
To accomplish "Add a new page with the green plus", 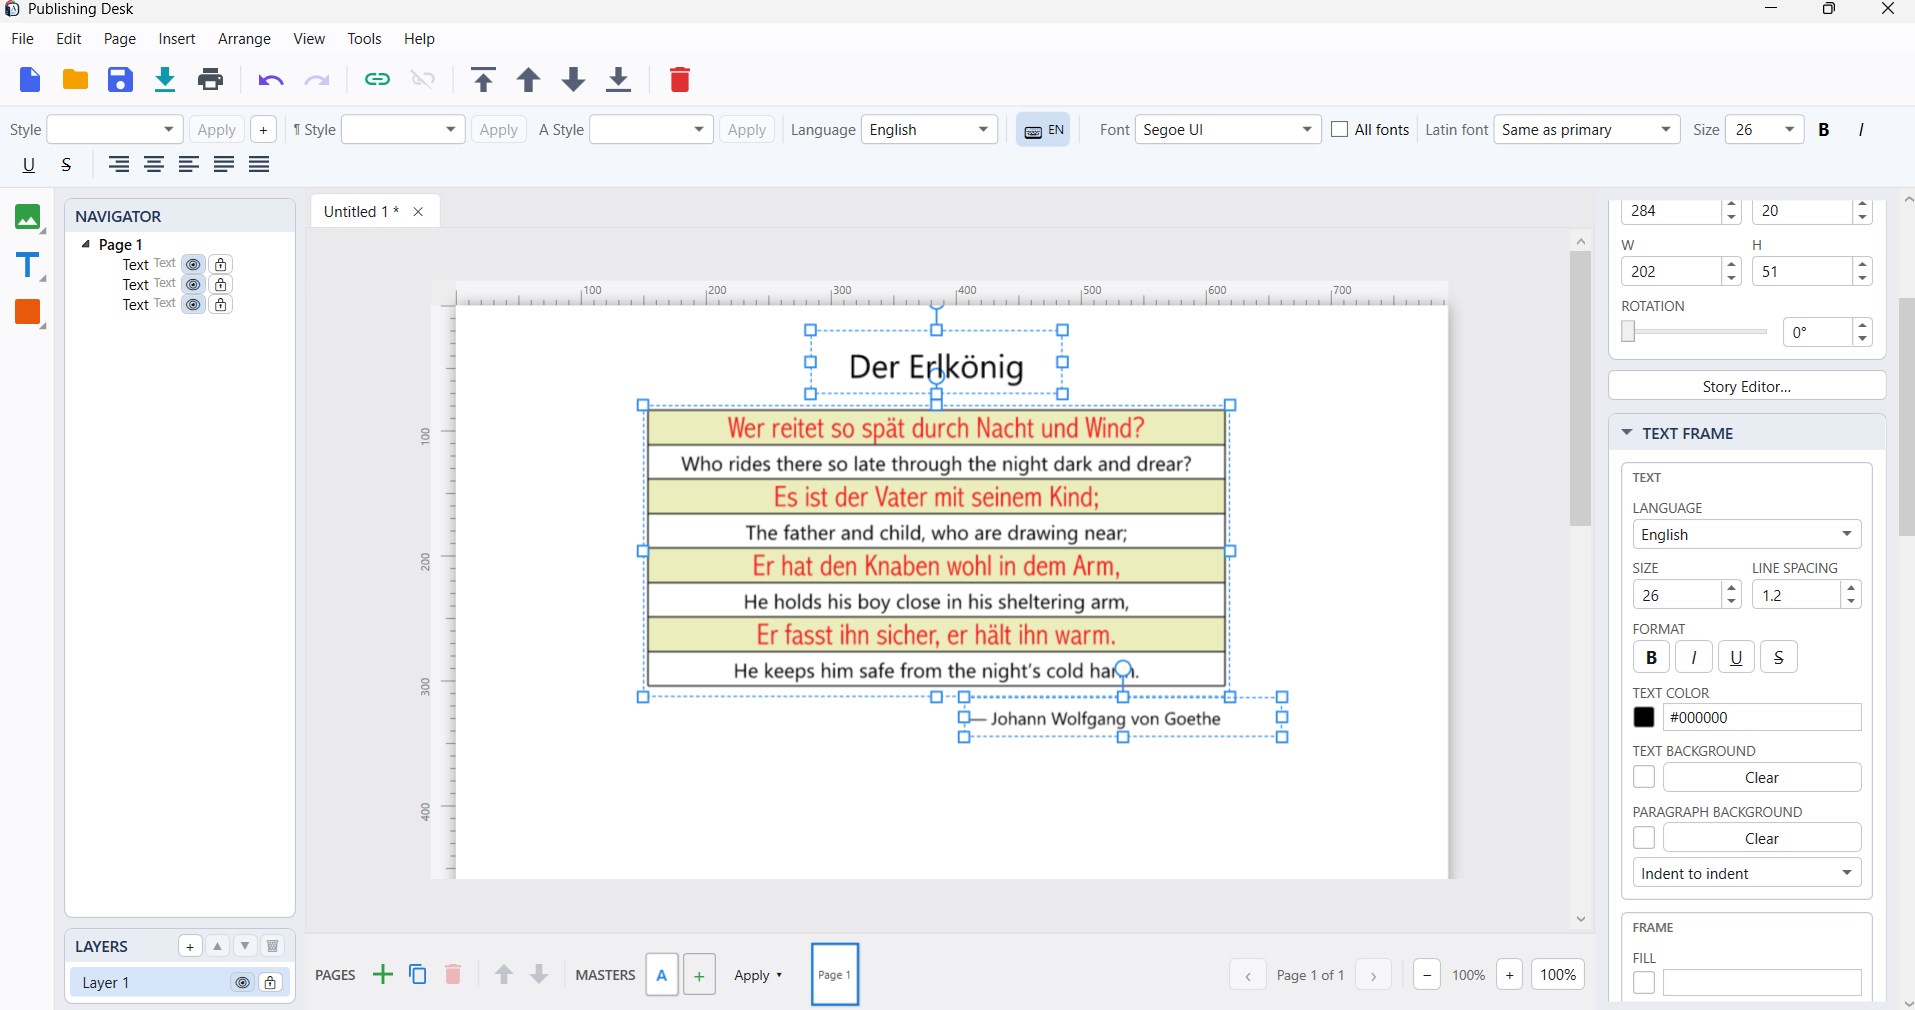I will click(x=382, y=974).
